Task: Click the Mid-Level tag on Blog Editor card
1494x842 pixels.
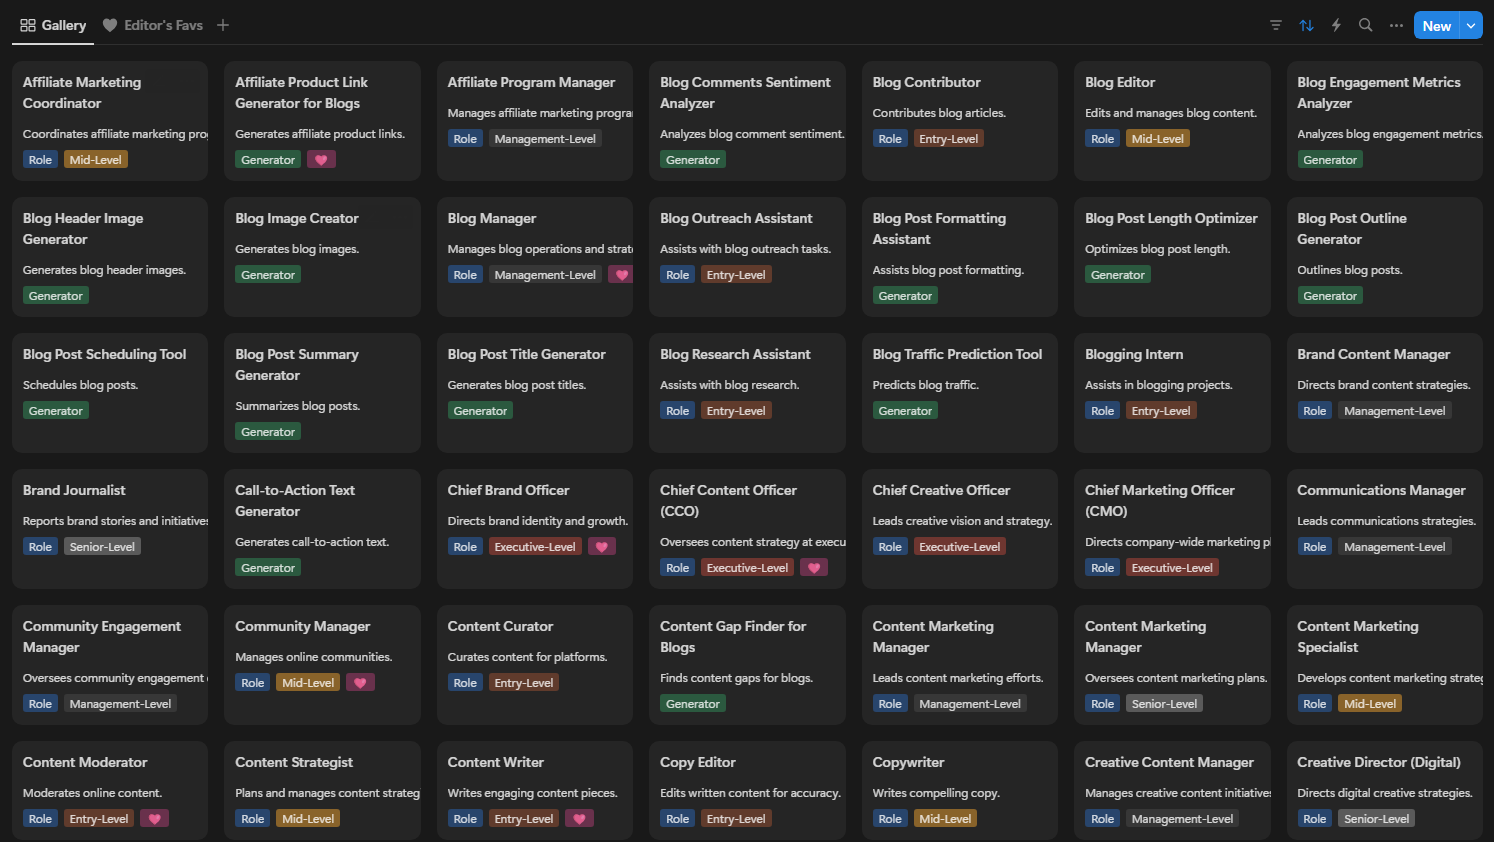Action: click(1157, 139)
